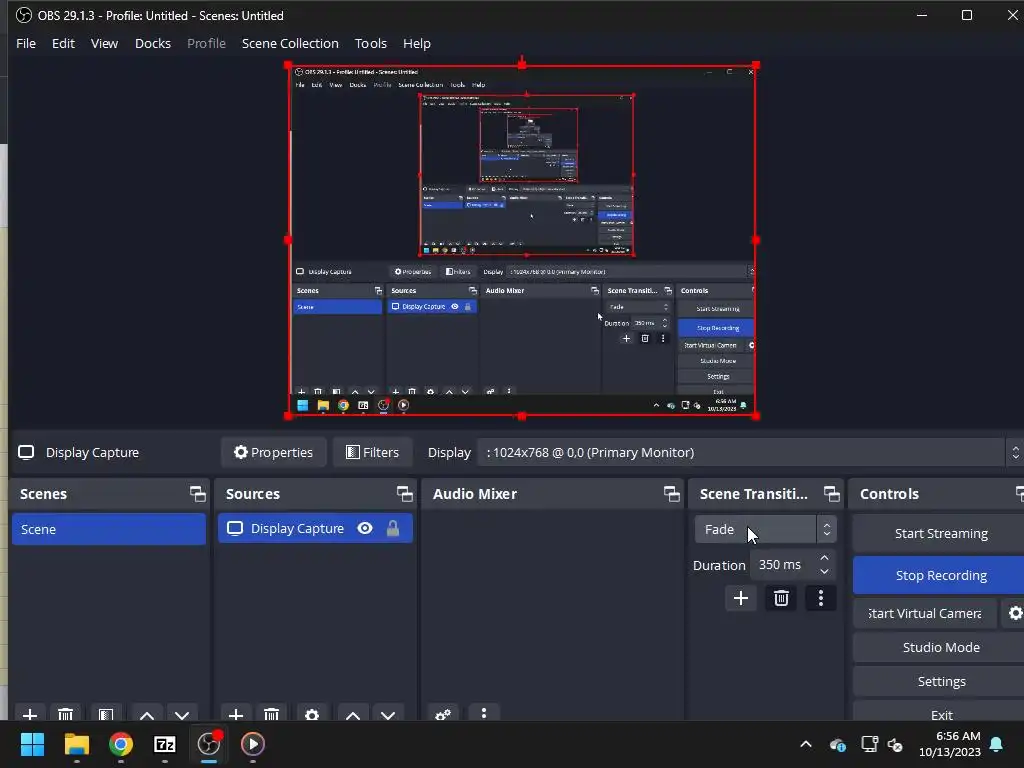This screenshot has height=768, width=1024.
Task: Open the Docks menu
Action: (153, 43)
